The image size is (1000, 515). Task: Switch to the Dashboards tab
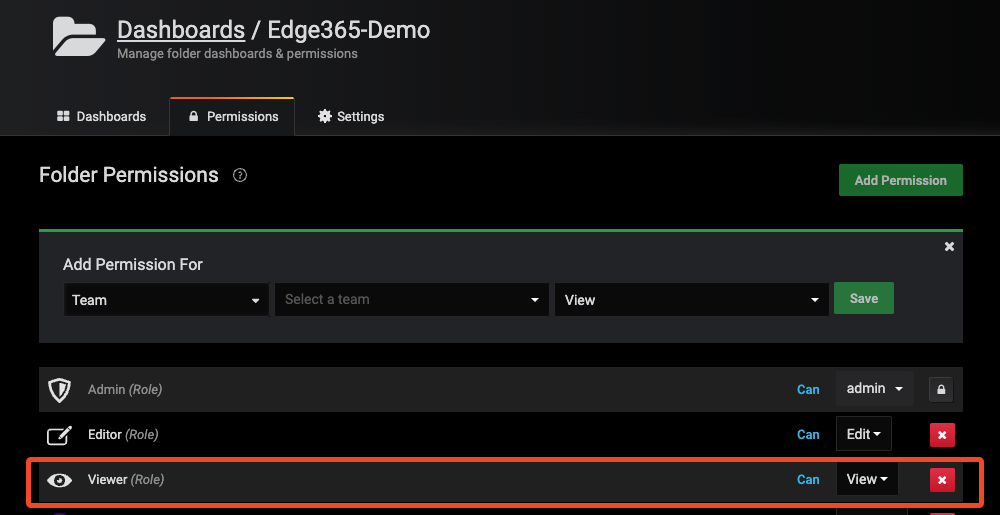(x=102, y=116)
